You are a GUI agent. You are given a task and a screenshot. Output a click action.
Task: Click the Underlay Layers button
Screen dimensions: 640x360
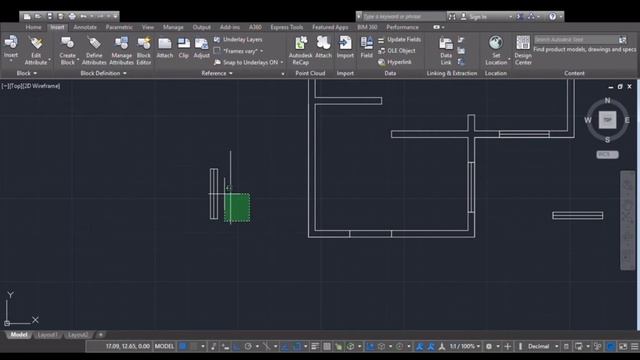[x=238, y=40]
